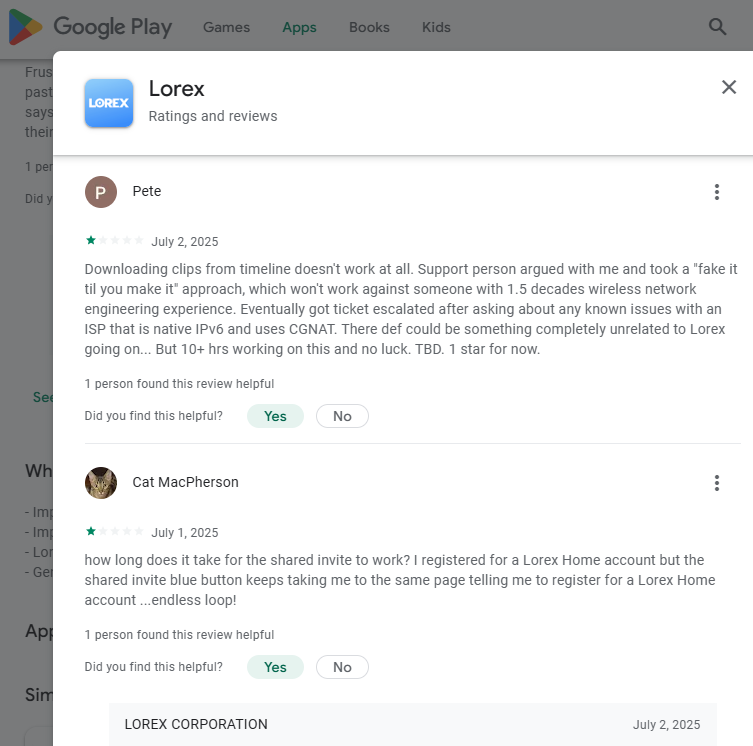Select the reviewer name Cat MacPherson
Screen dimensions: 753x746
[185, 482]
